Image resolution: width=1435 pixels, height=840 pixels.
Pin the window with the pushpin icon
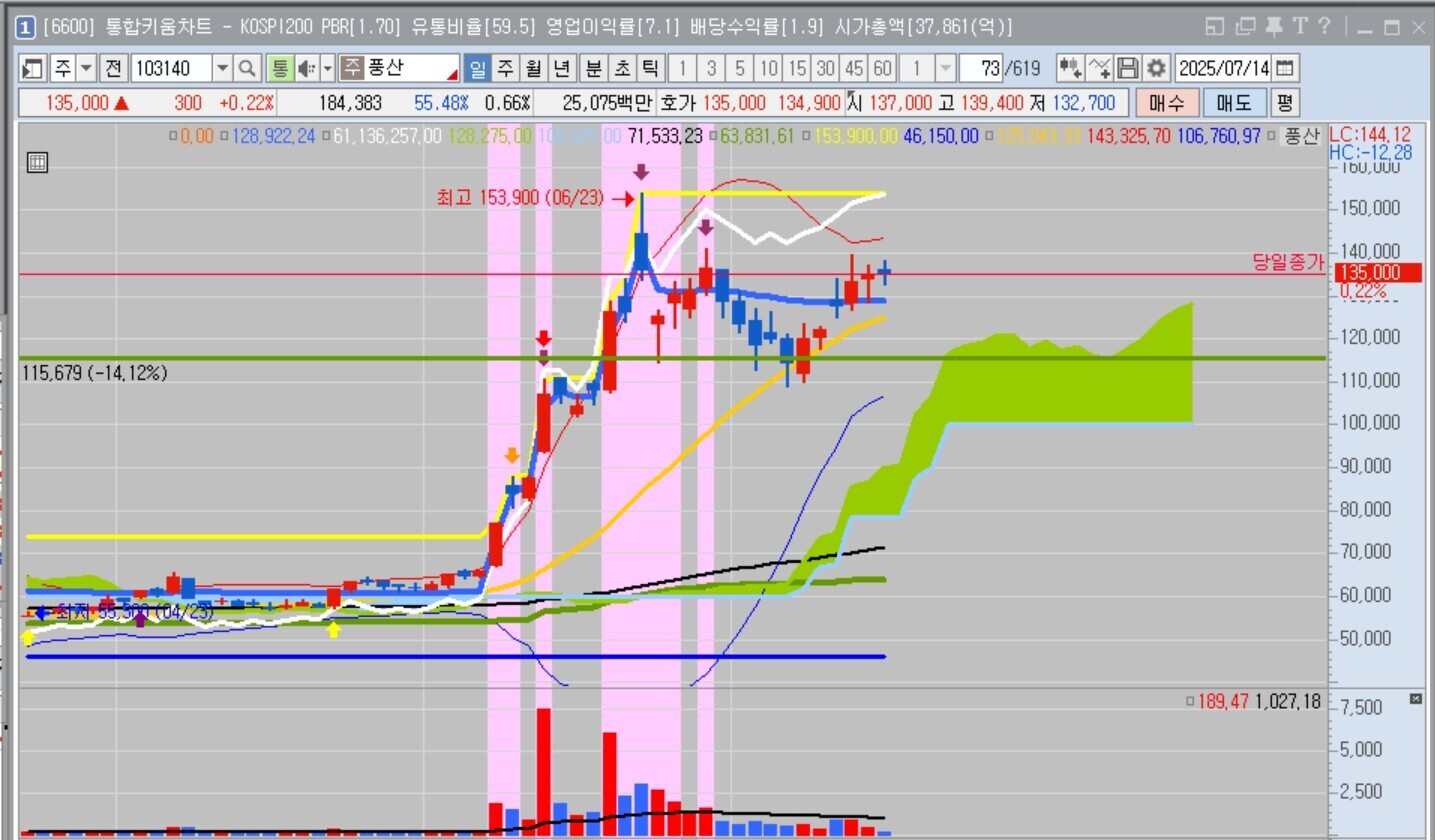click(1274, 27)
